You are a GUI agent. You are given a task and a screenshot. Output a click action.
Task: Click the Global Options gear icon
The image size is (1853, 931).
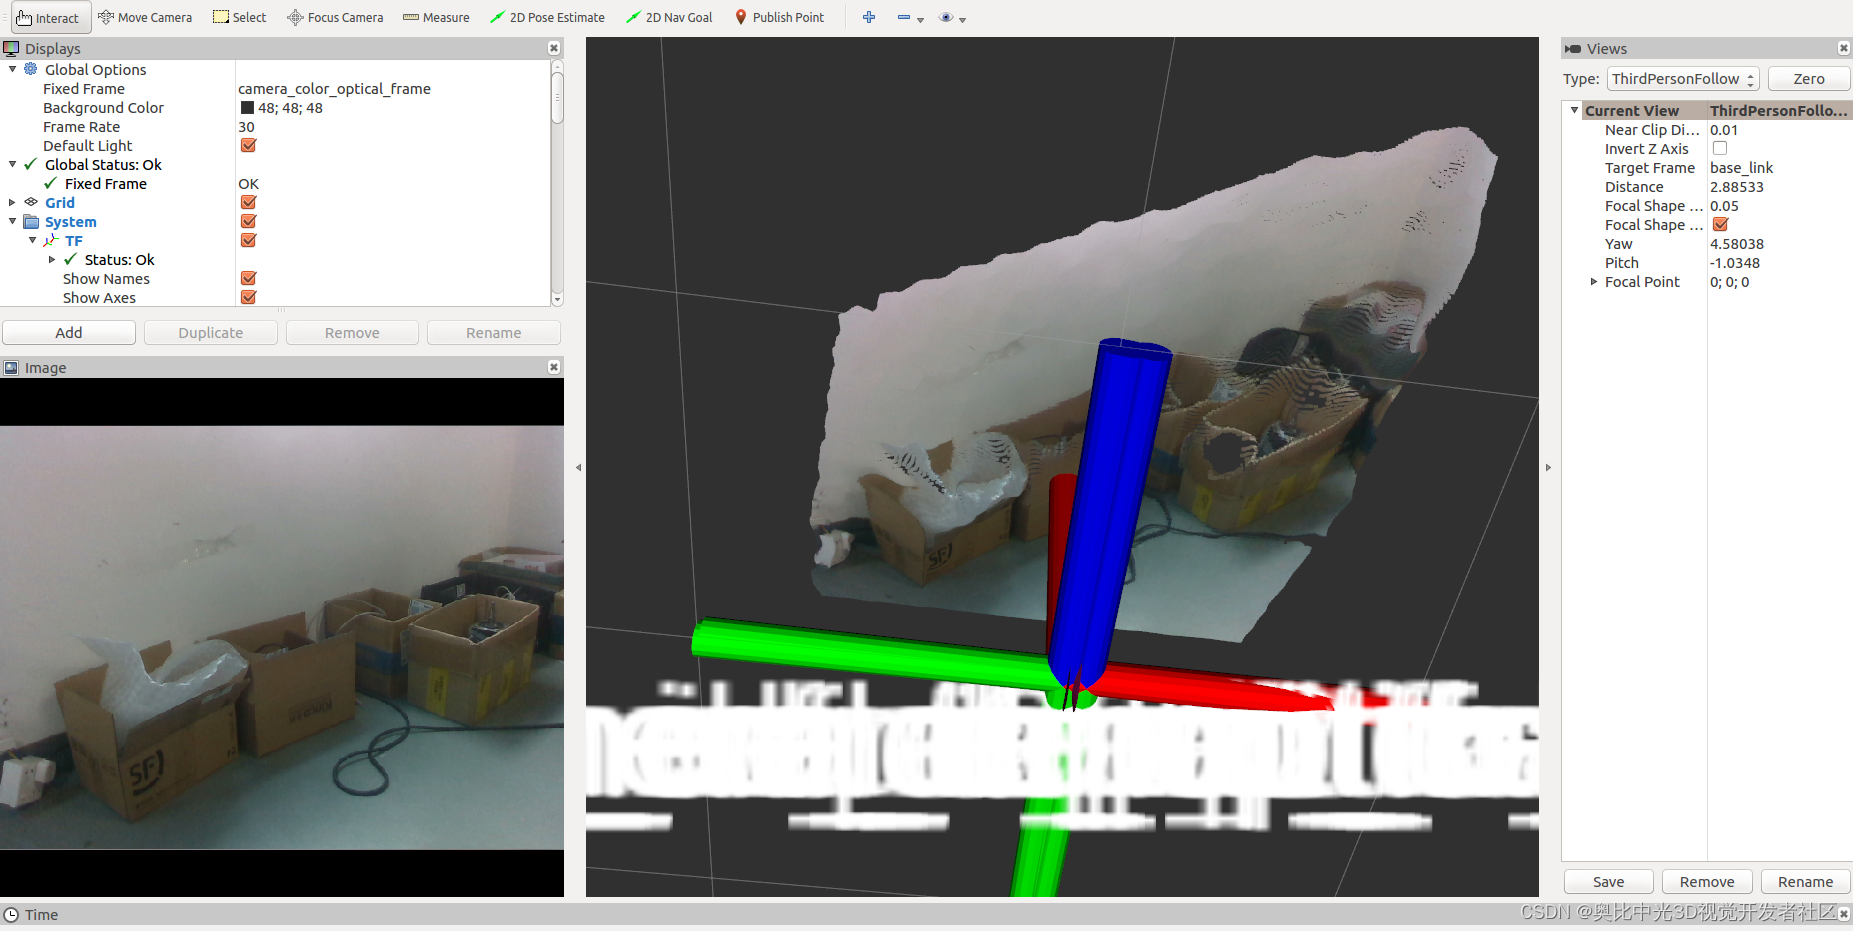click(31, 69)
